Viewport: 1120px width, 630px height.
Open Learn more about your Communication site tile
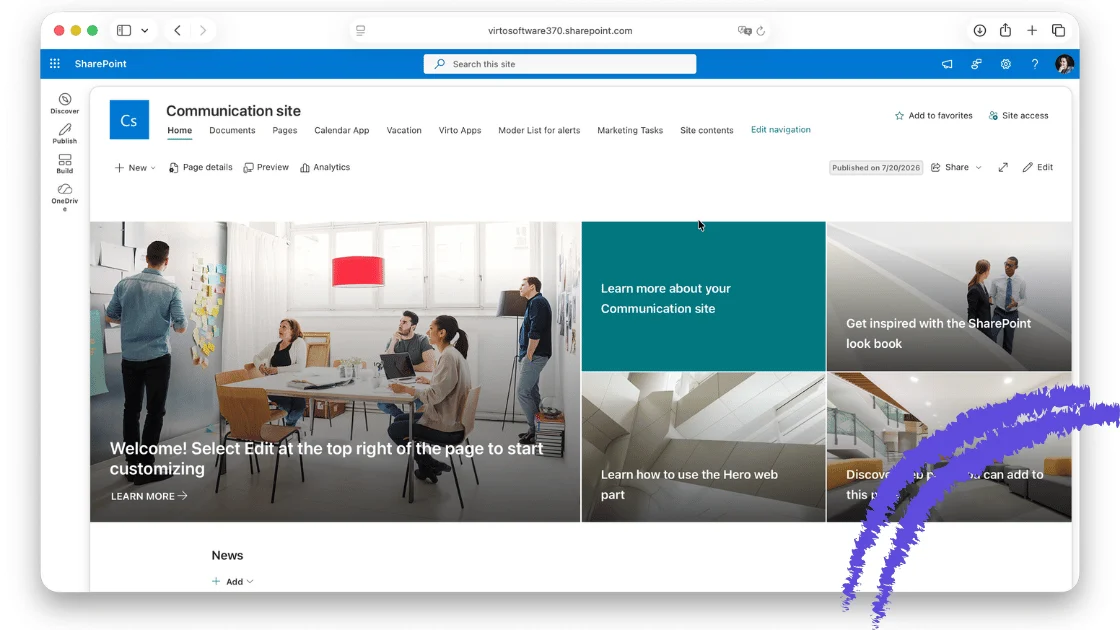(704, 296)
